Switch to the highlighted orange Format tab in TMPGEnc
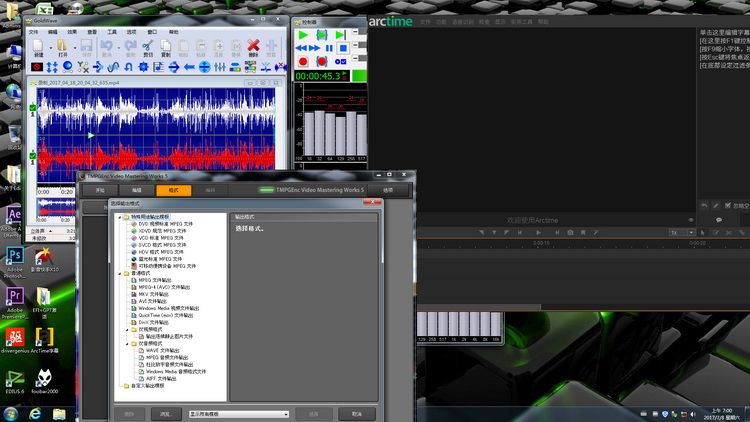This screenshot has width=750, height=422. coord(174,190)
